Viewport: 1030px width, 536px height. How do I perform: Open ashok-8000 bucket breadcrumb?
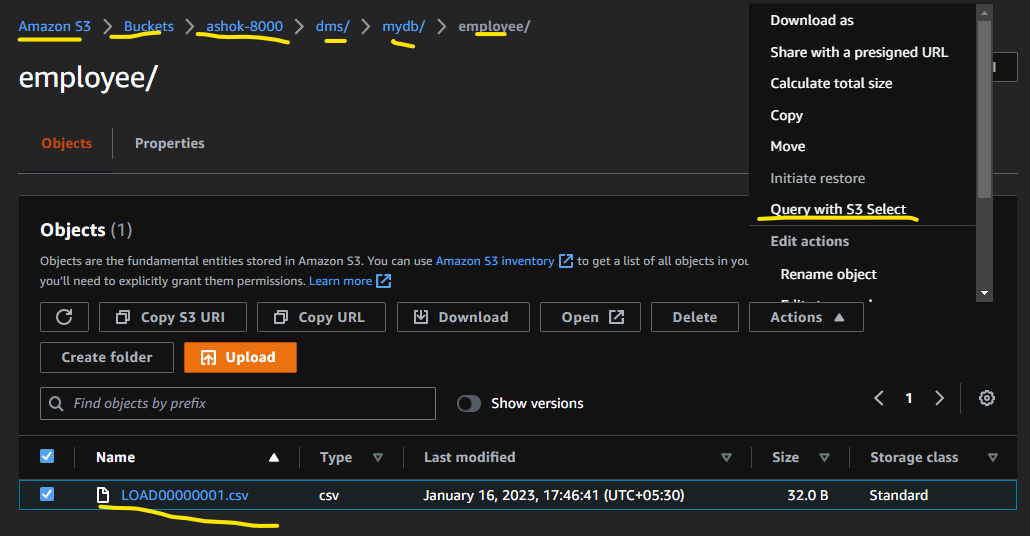[x=244, y=26]
